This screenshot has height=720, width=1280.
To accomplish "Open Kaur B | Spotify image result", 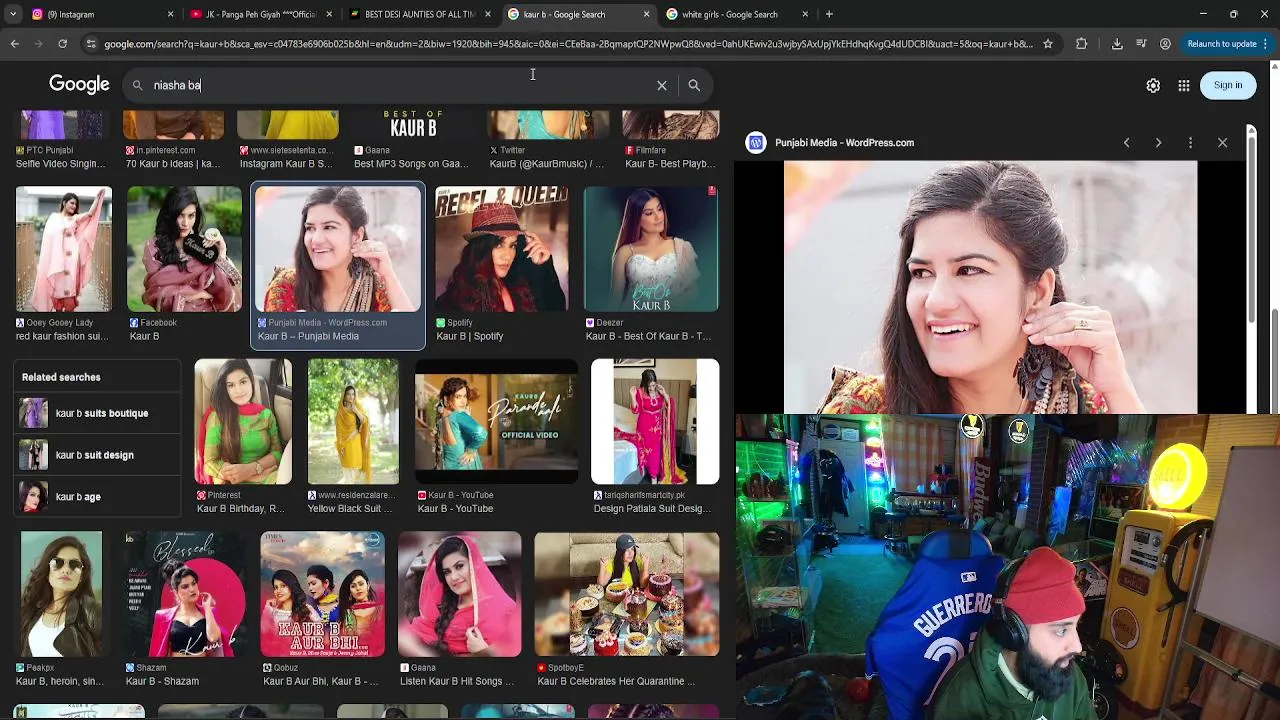I will point(501,250).
